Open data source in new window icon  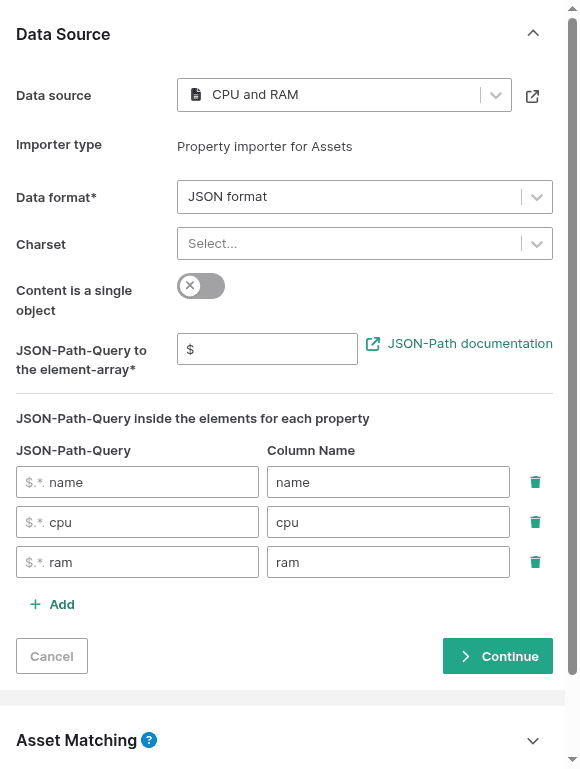[532, 96]
